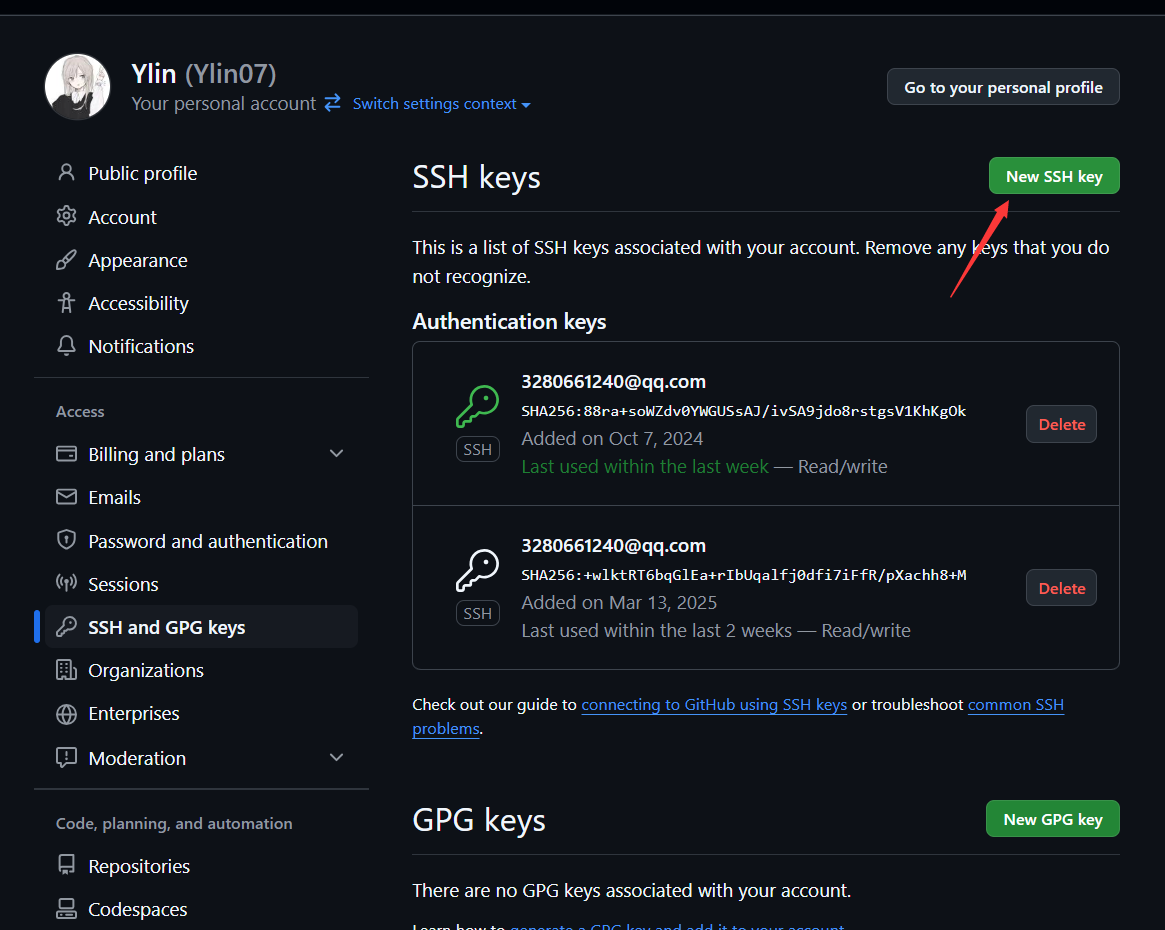Click the Appearance paintbrush icon
This screenshot has height=930, width=1165.
pyautogui.click(x=66, y=260)
